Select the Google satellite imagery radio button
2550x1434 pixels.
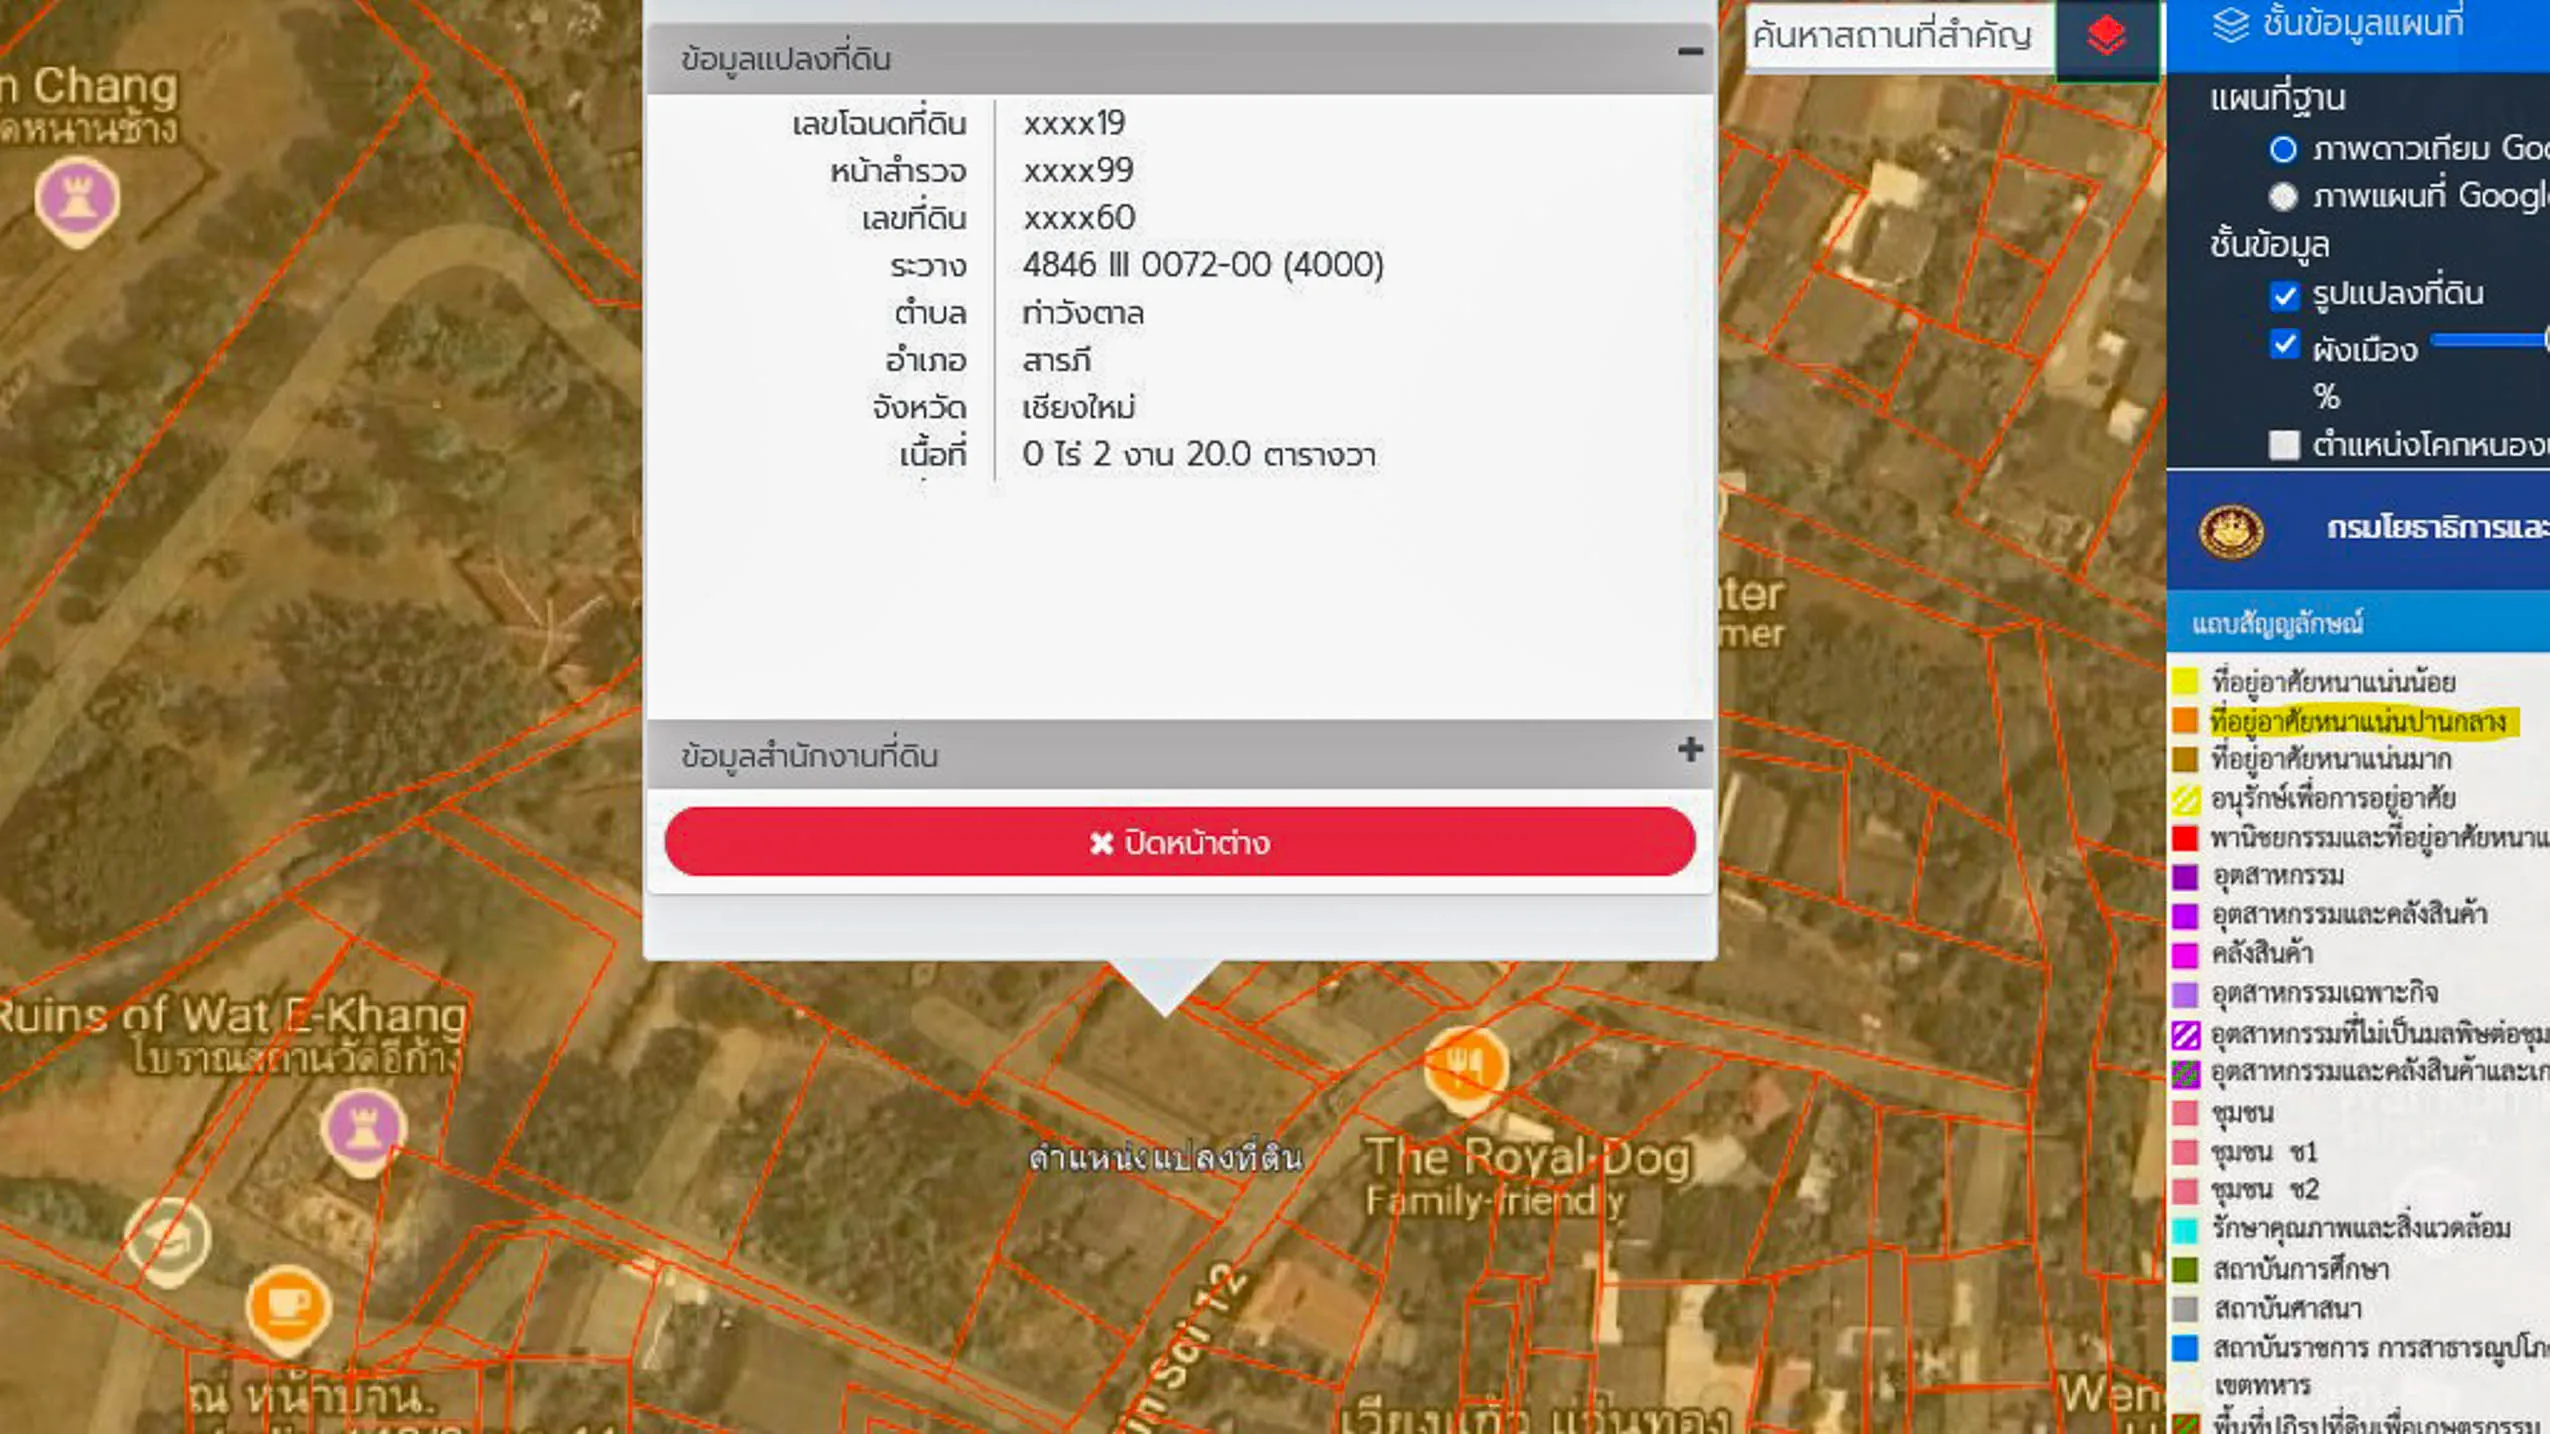(x=2282, y=150)
